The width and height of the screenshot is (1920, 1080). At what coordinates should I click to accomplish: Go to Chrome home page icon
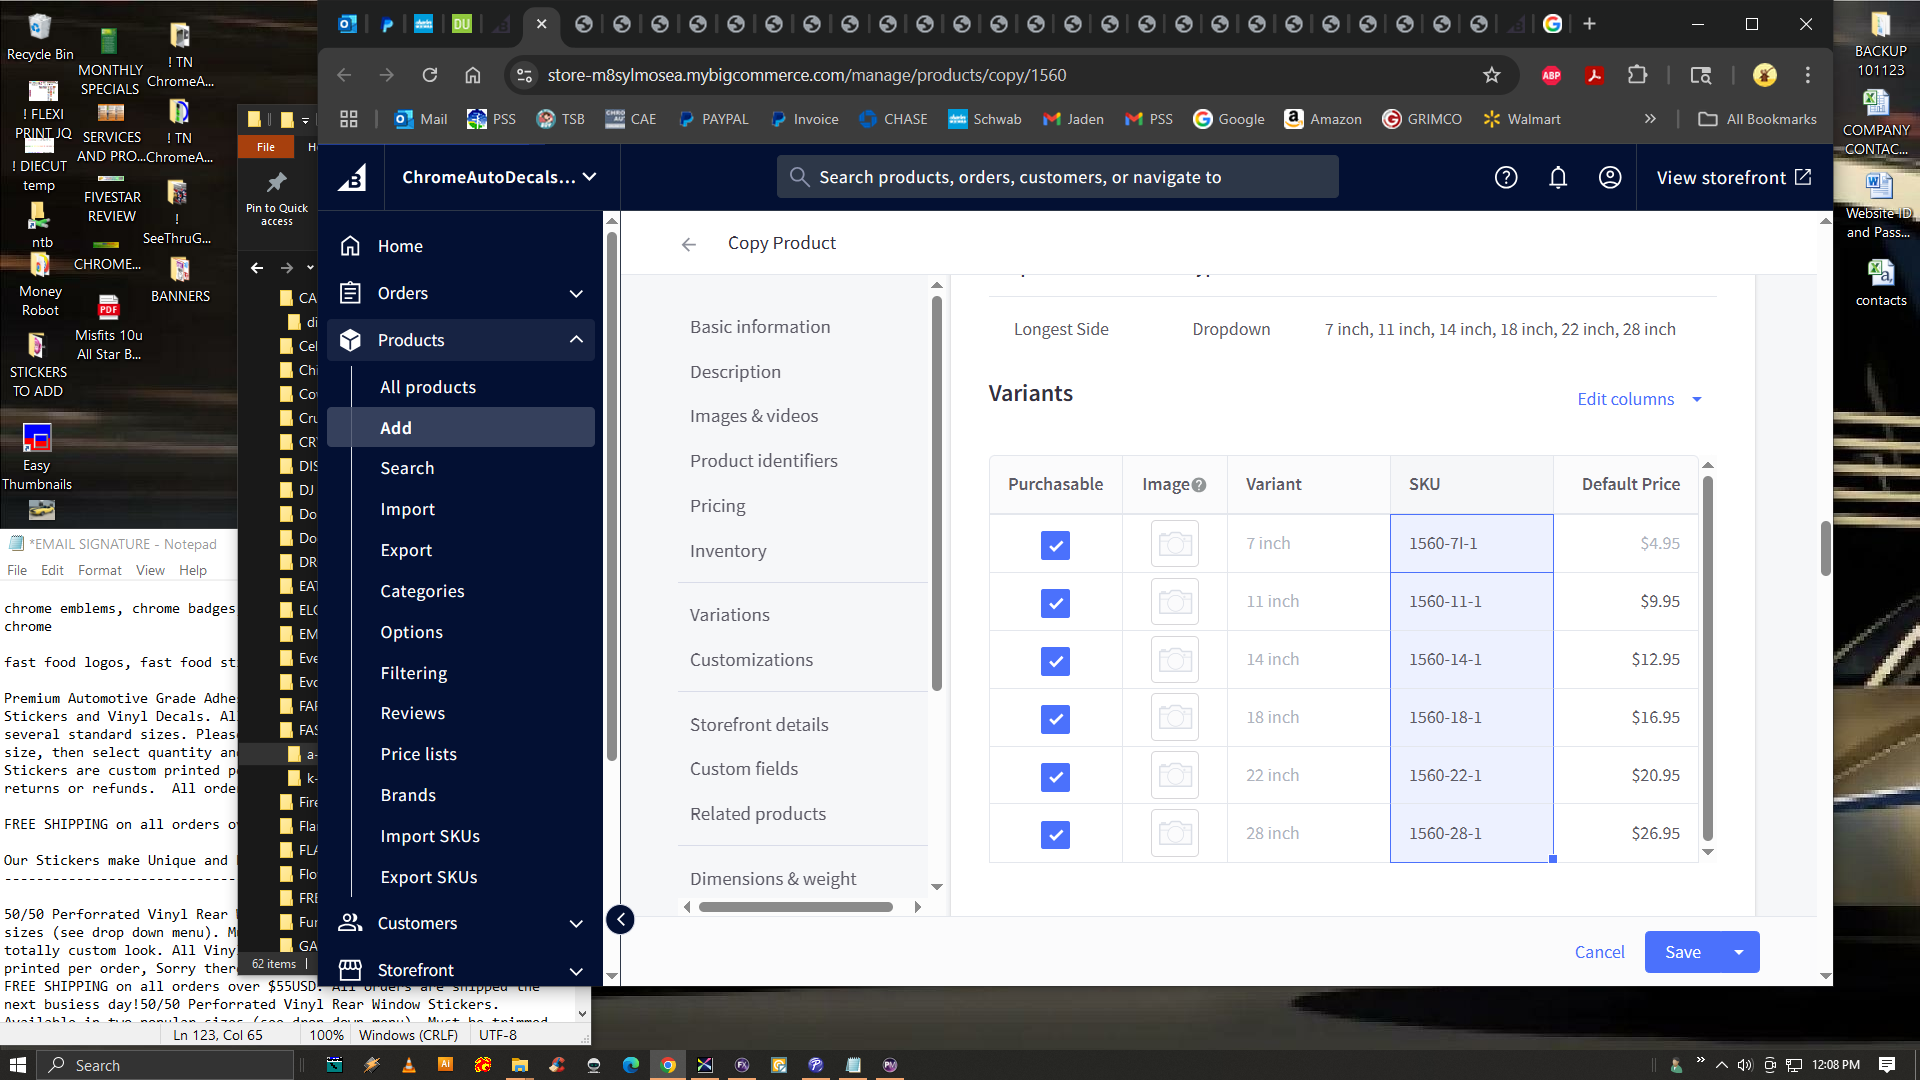(473, 75)
